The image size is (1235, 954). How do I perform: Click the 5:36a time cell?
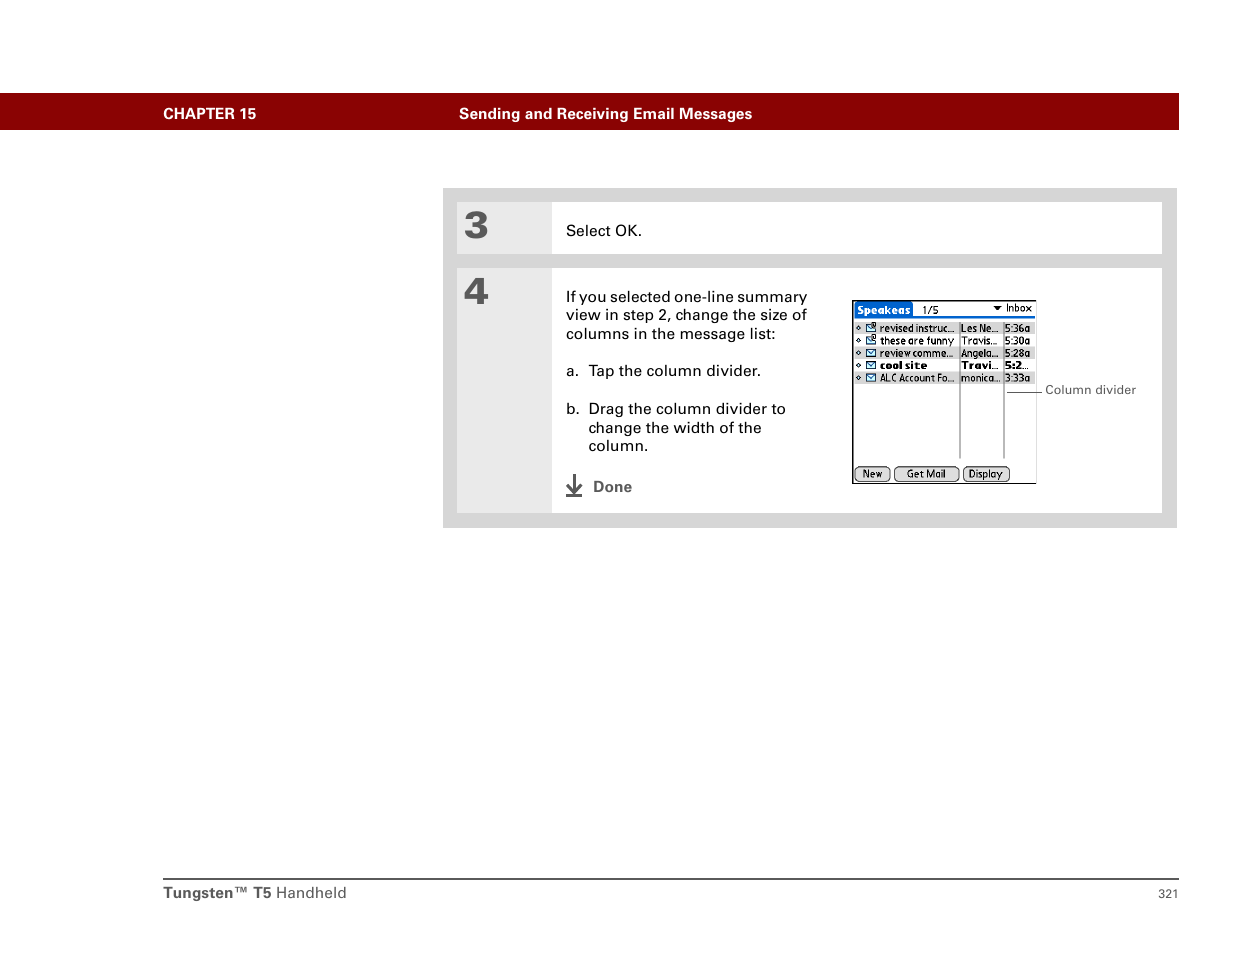pyautogui.click(x=1018, y=328)
